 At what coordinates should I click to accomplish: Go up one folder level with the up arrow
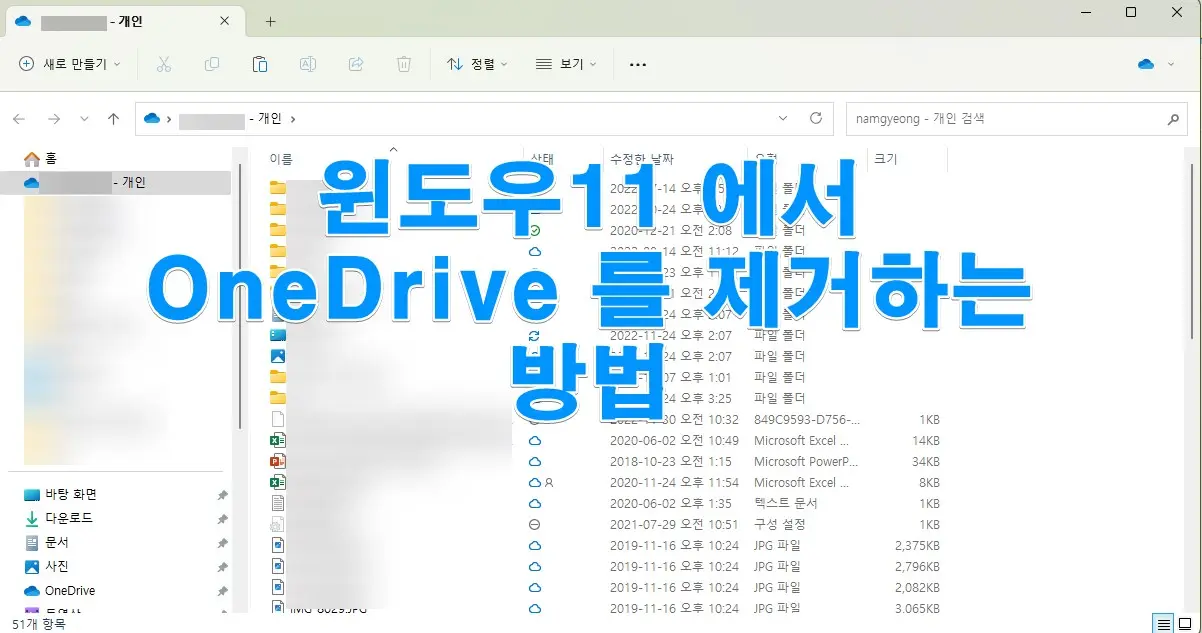(113, 118)
